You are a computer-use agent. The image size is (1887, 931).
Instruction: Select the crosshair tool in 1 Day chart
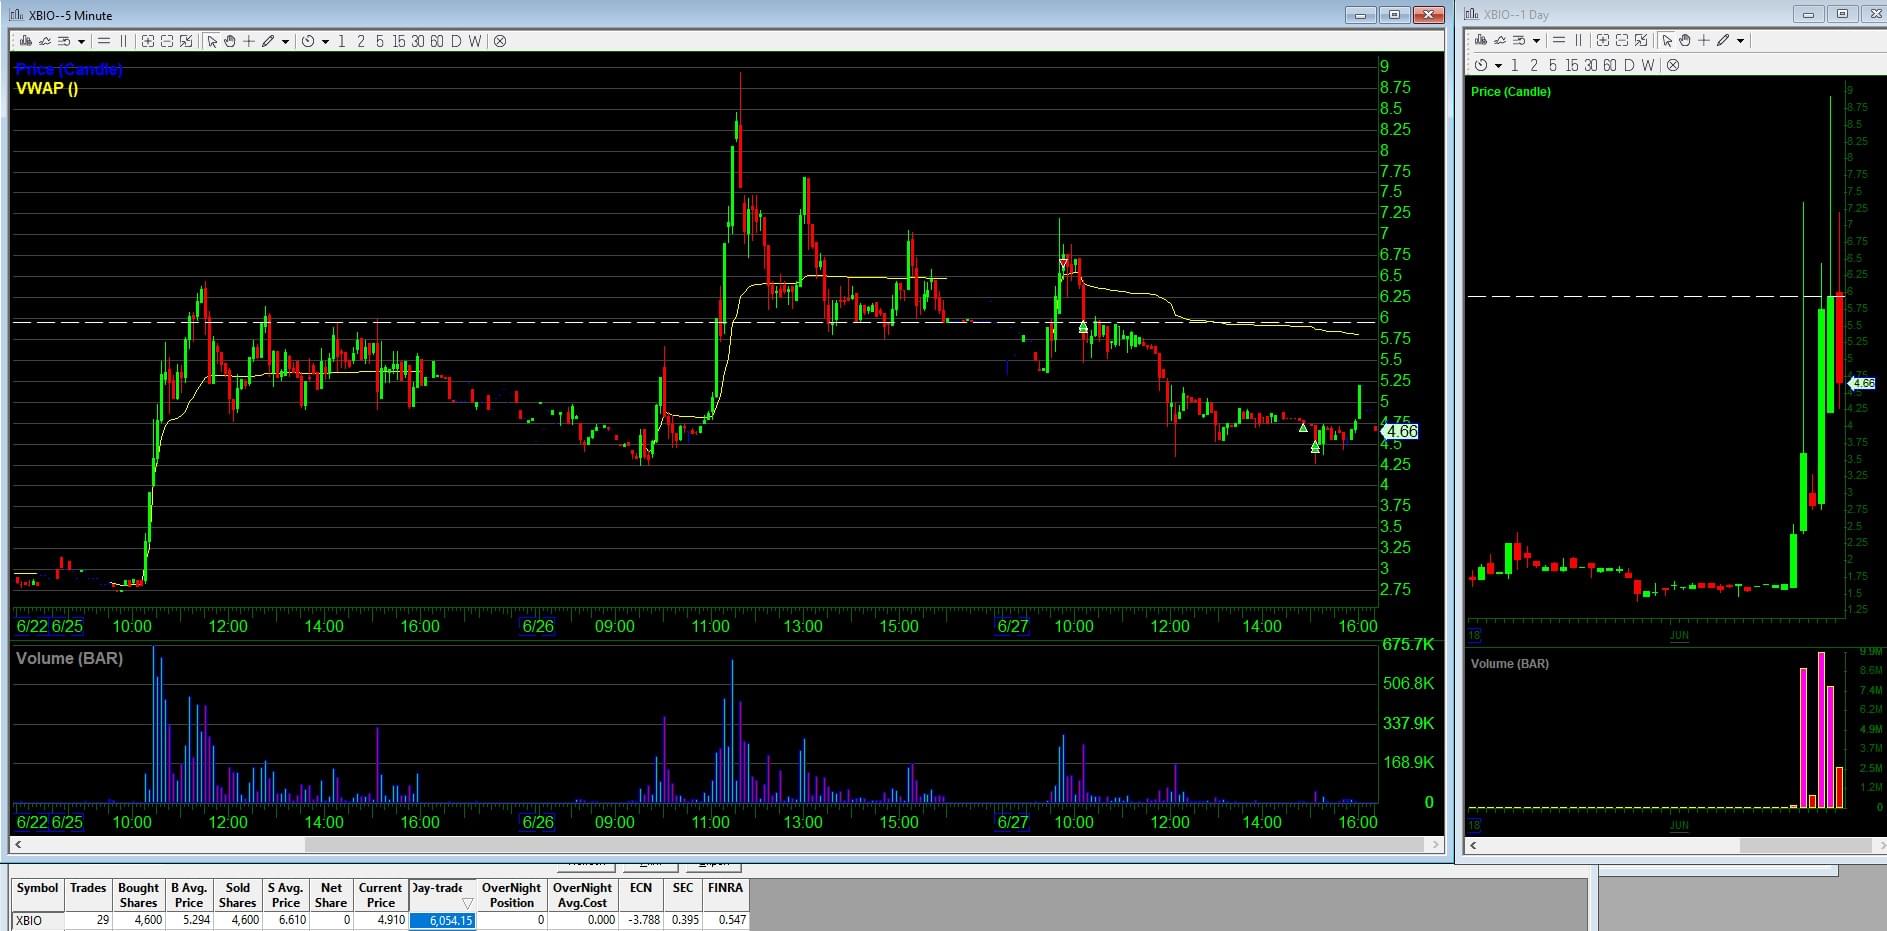1704,41
